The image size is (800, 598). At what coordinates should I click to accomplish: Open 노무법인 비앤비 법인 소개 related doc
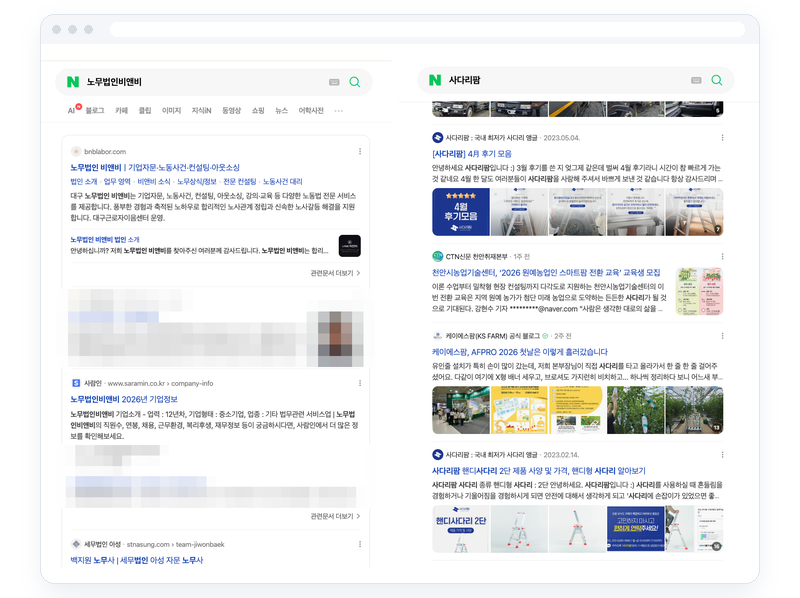(105, 239)
